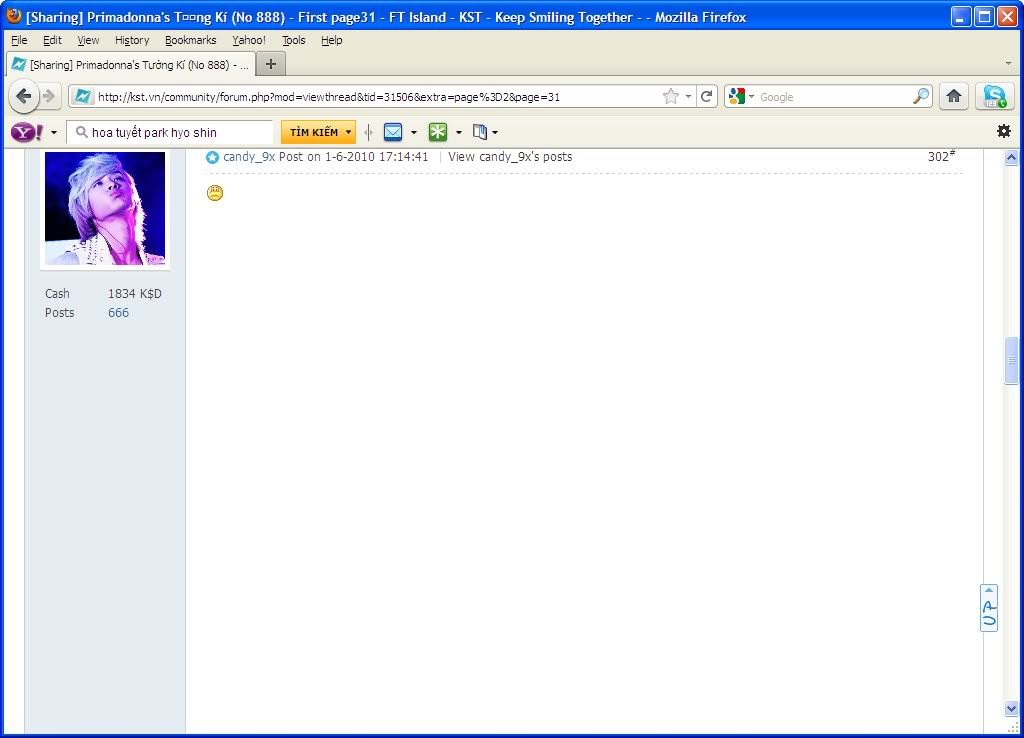Open the View menu
Viewport: 1024px width, 738px height.
(88, 40)
